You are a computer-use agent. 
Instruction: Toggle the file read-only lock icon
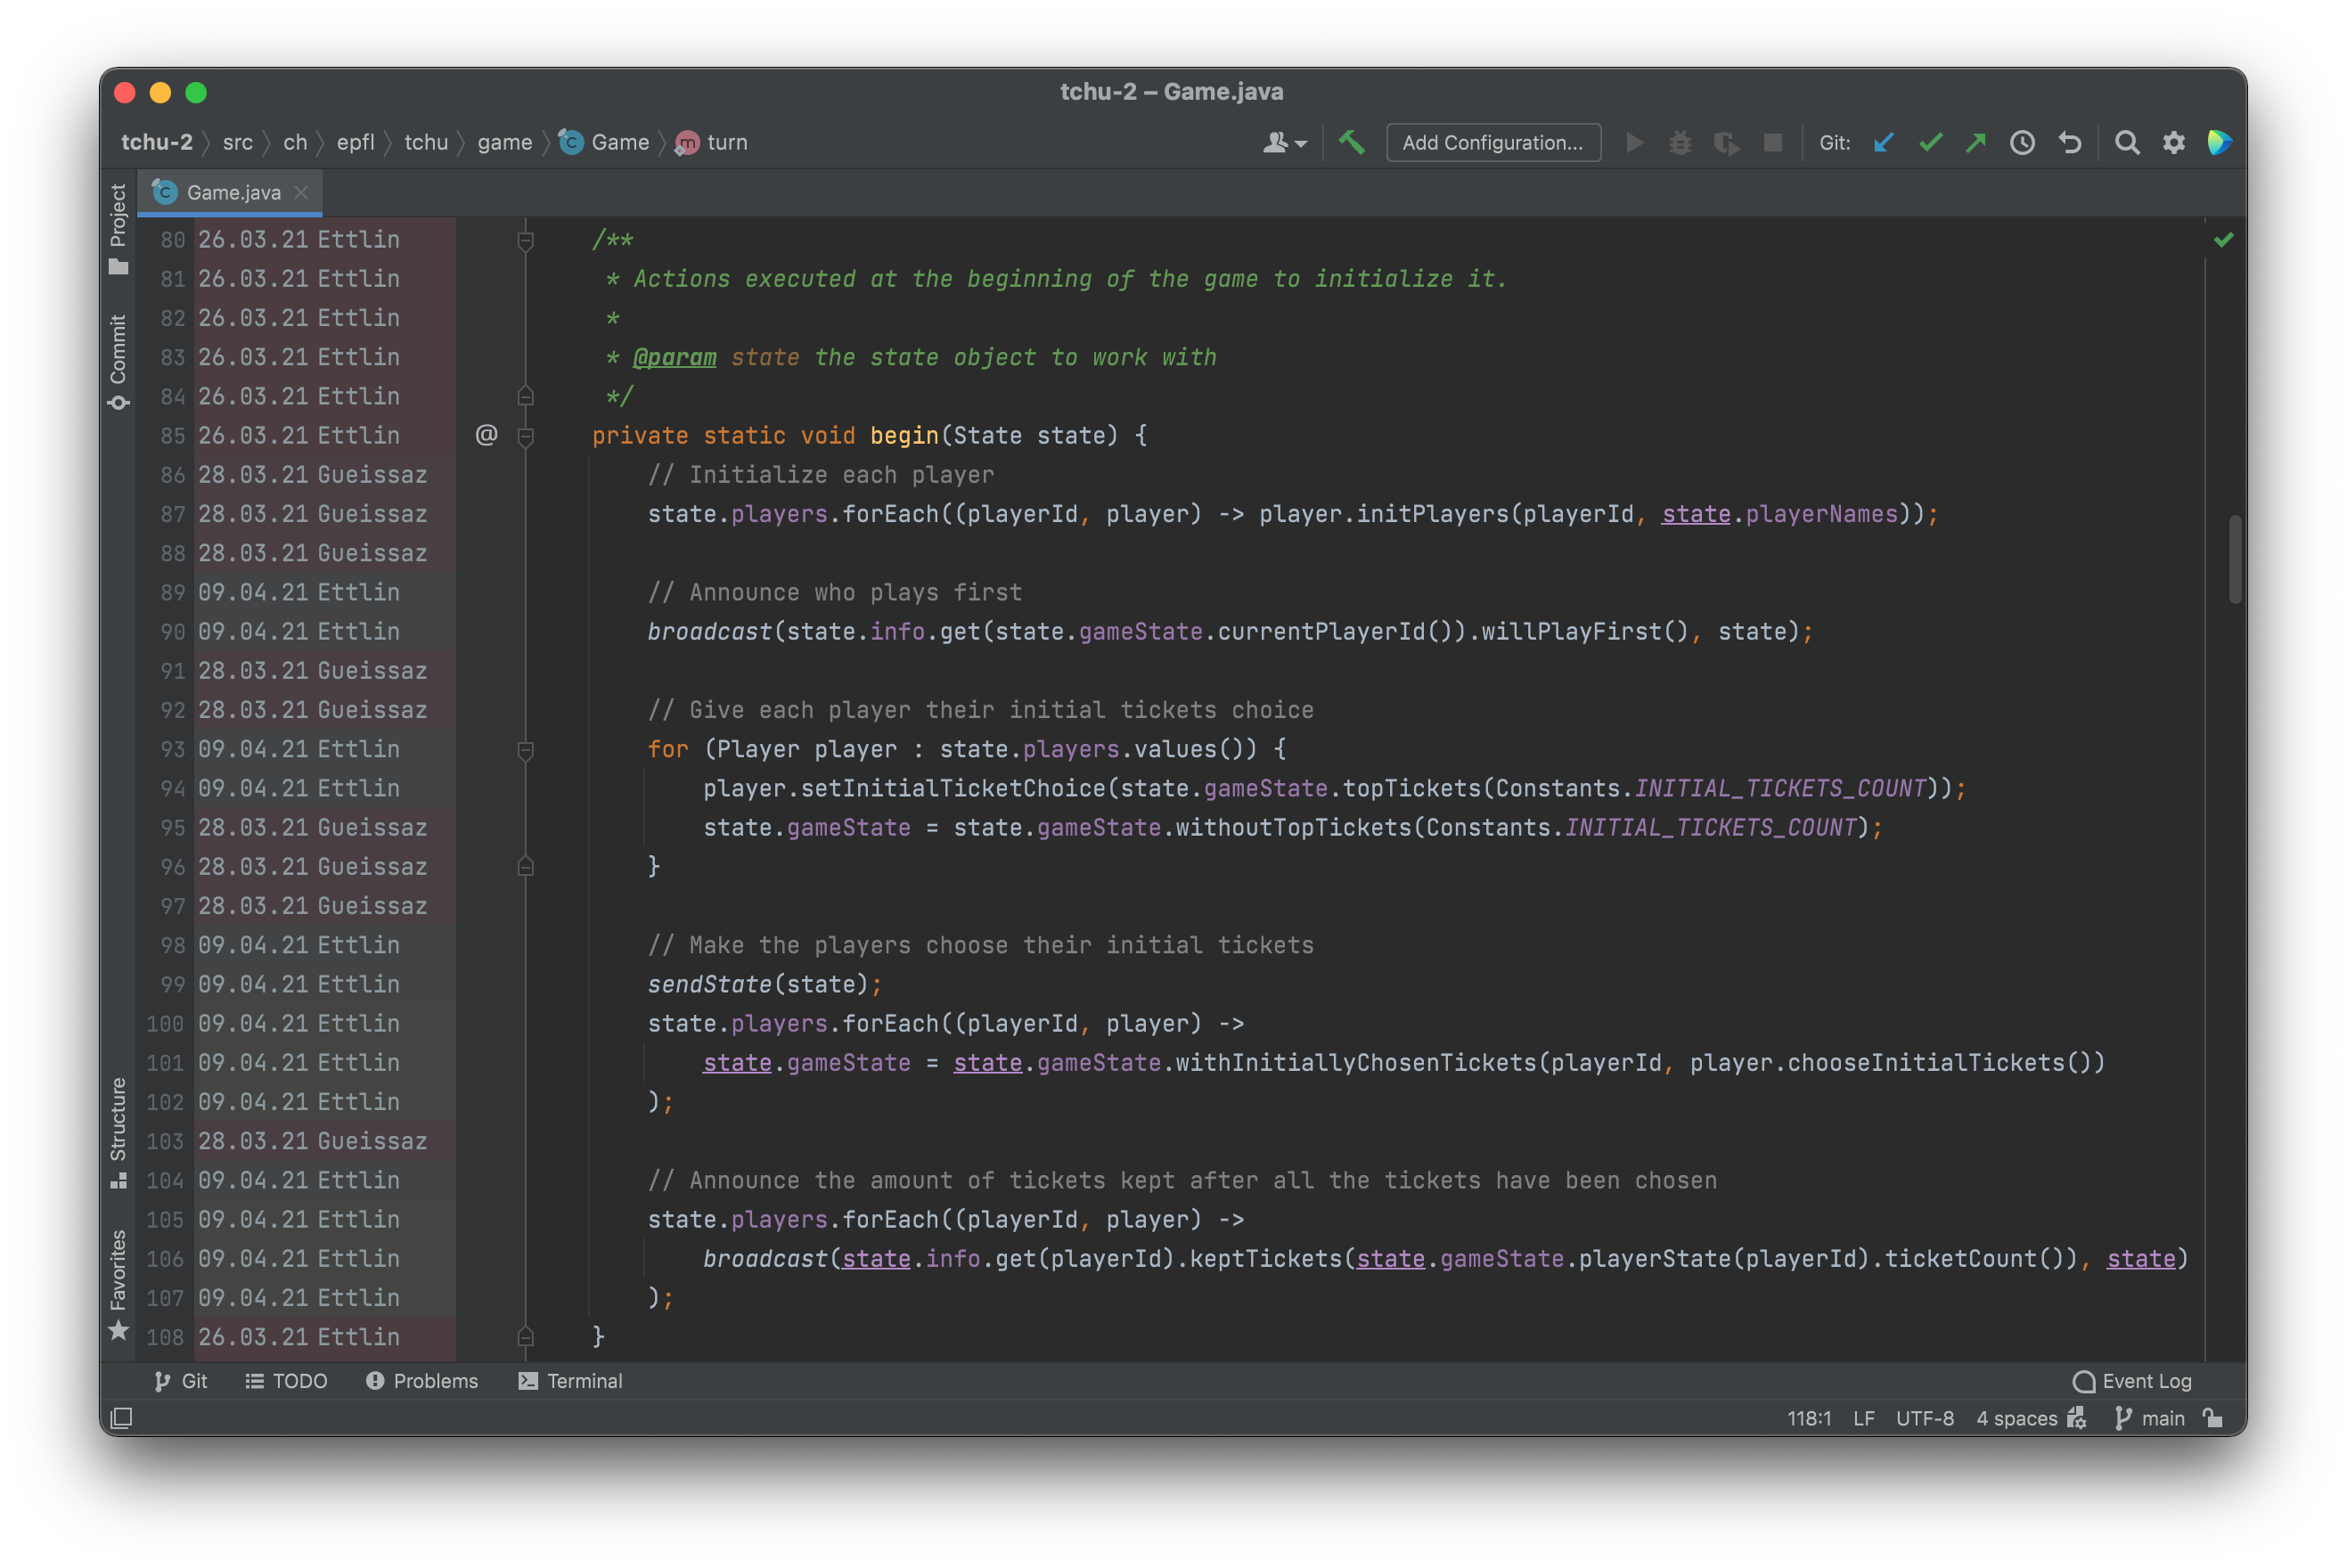coord(2212,1418)
